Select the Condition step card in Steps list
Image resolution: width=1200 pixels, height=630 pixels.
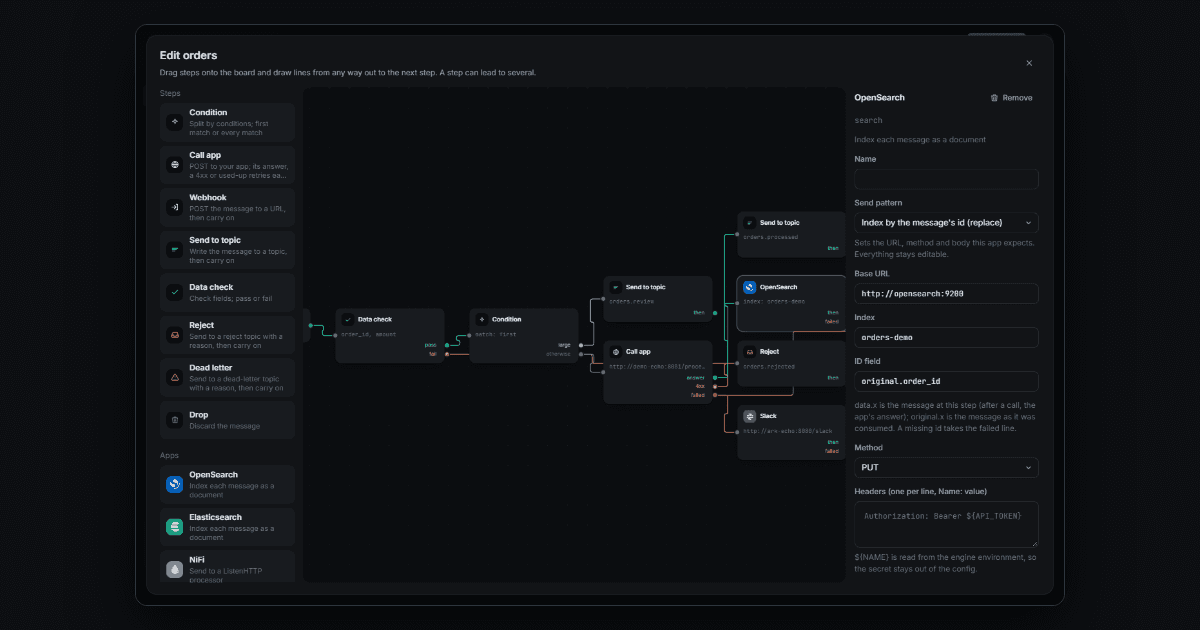pos(227,122)
